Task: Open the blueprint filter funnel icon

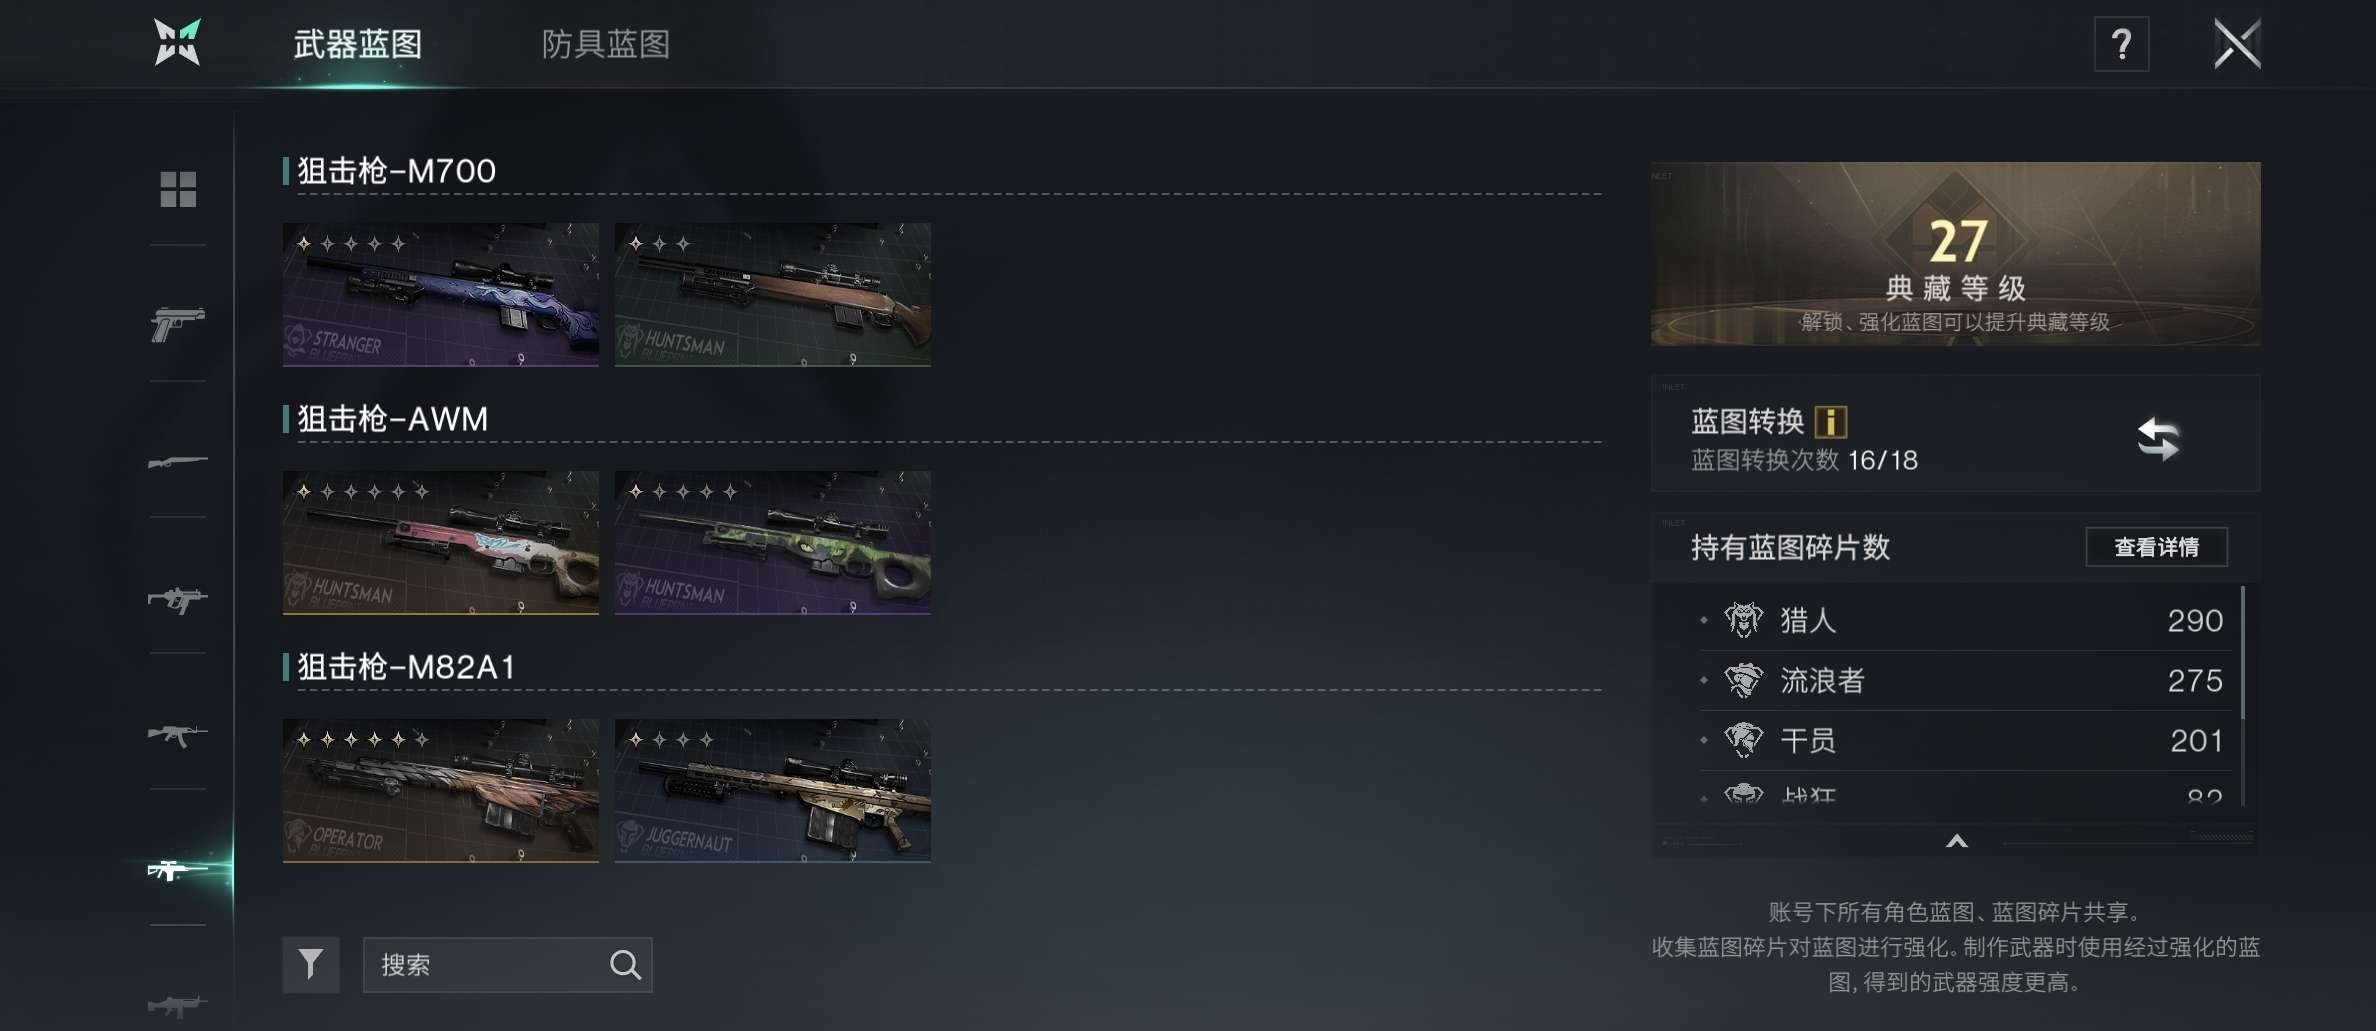Action: (x=311, y=965)
